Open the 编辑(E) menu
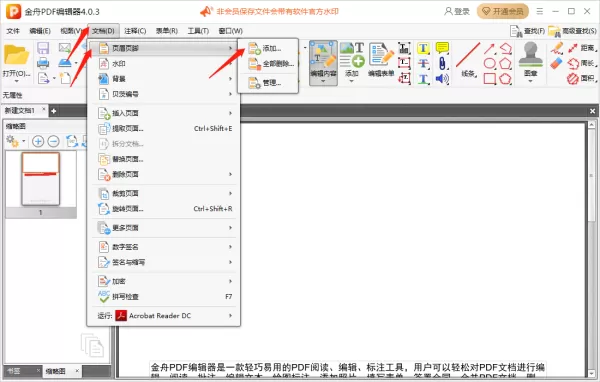 pos(40,31)
